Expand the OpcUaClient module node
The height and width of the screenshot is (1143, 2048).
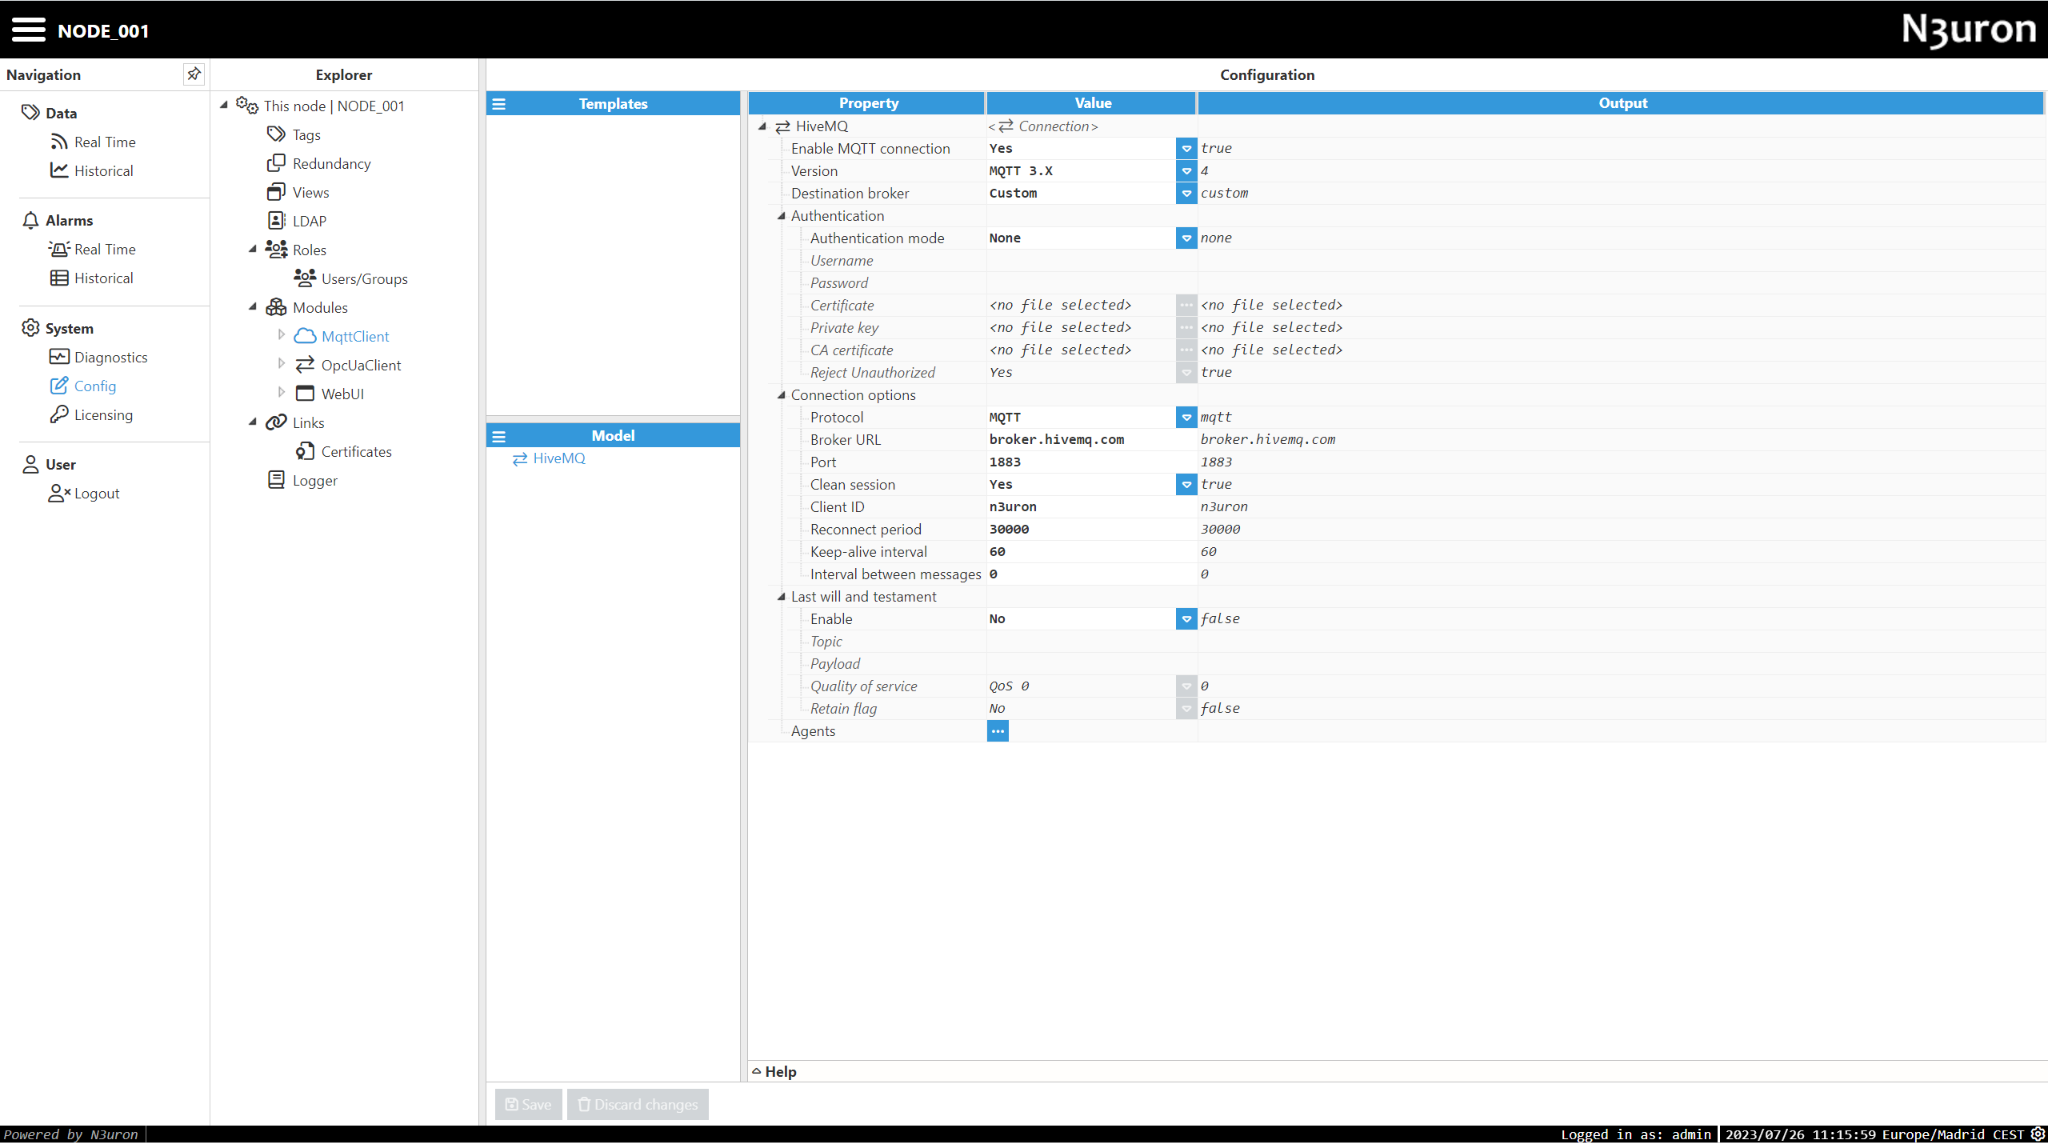point(281,364)
